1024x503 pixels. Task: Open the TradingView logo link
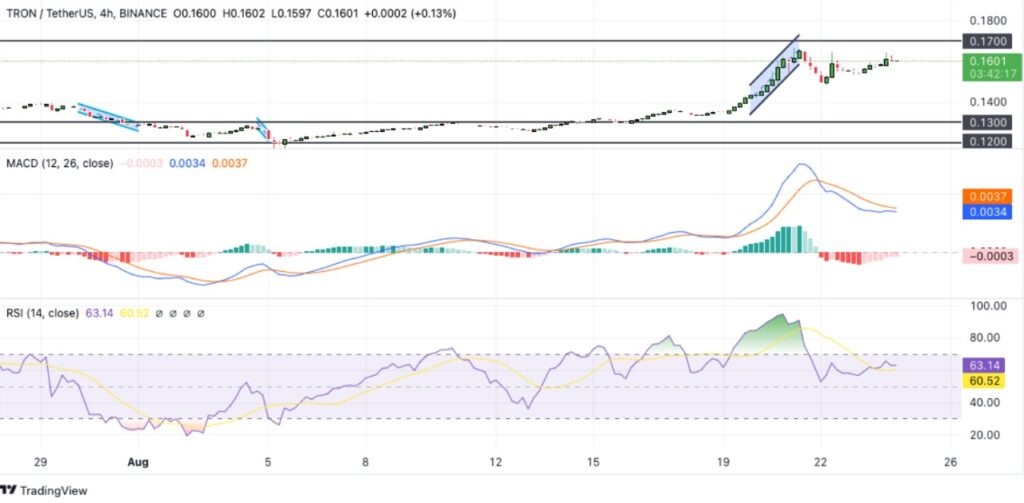pyautogui.click(x=43, y=490)
